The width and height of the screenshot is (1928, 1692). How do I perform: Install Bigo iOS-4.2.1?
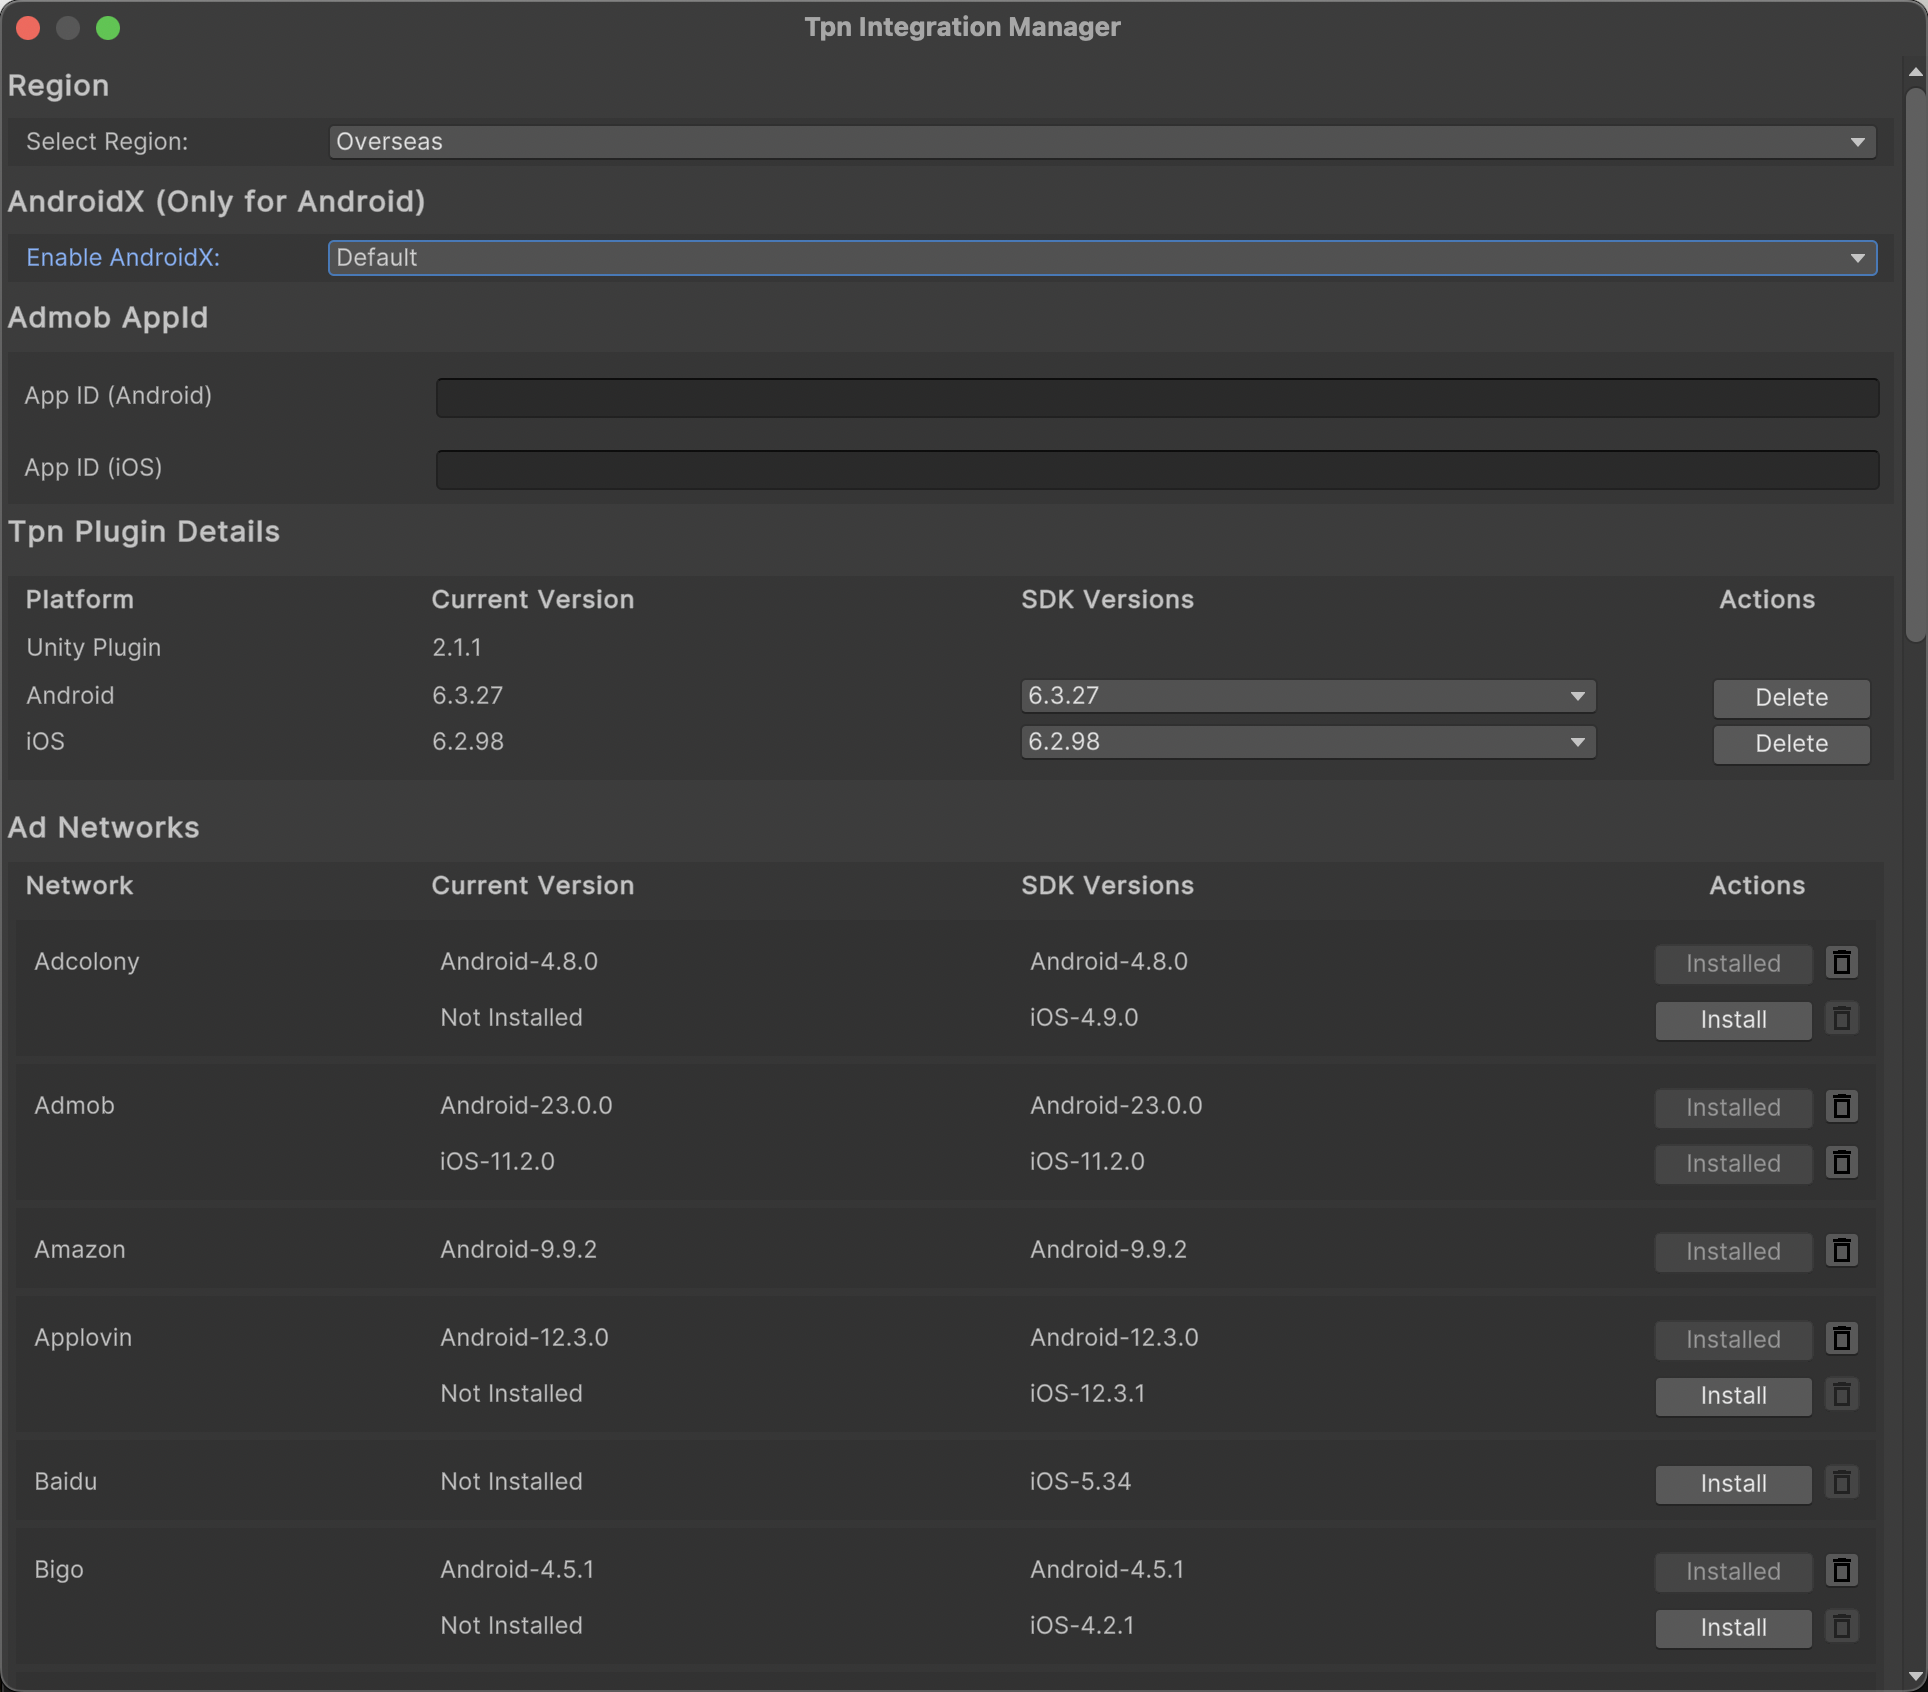pos(1732,1628)
